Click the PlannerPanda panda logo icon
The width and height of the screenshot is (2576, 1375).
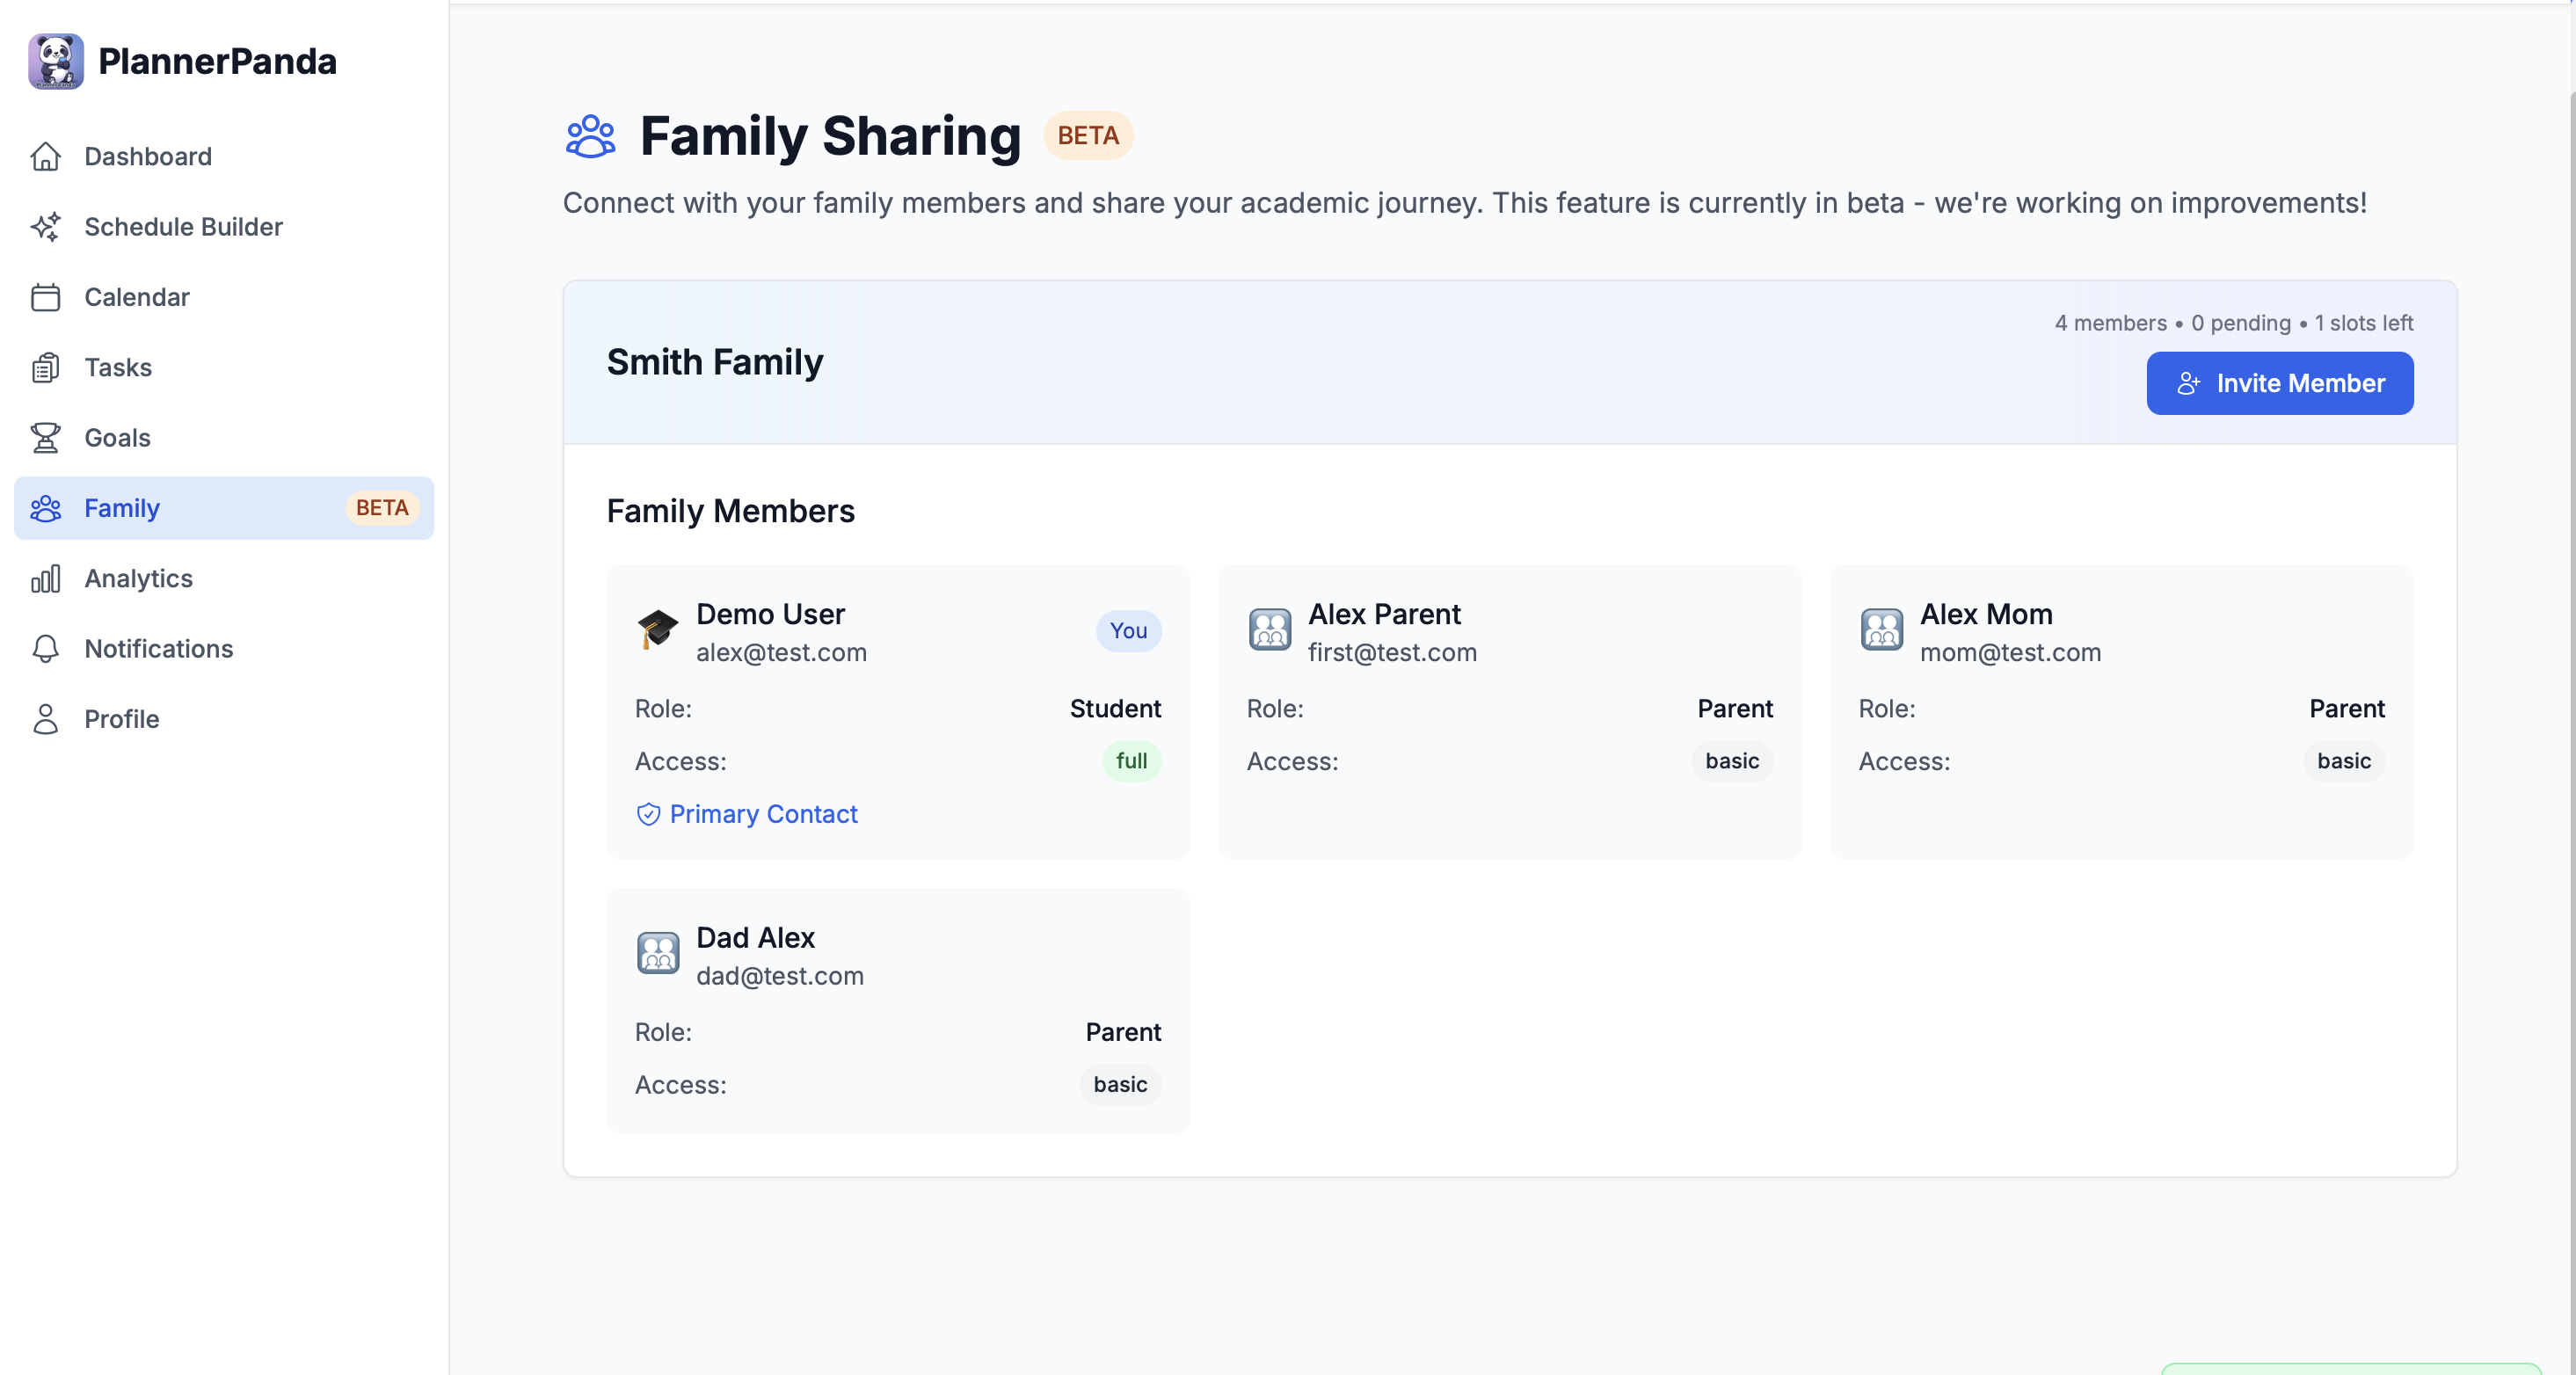click(x=56, y=61)
